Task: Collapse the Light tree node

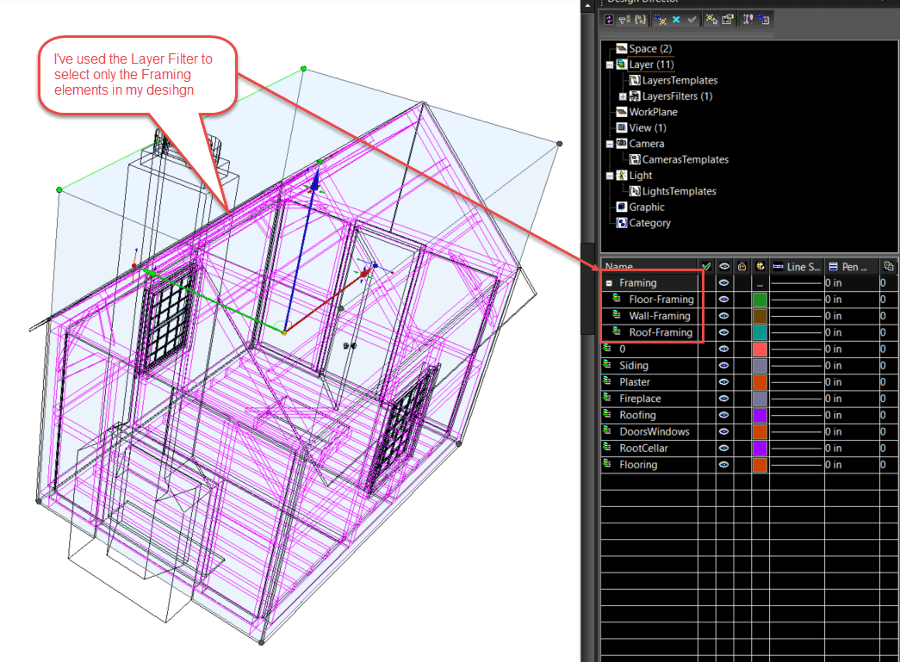Action: (x=610, y=176)
